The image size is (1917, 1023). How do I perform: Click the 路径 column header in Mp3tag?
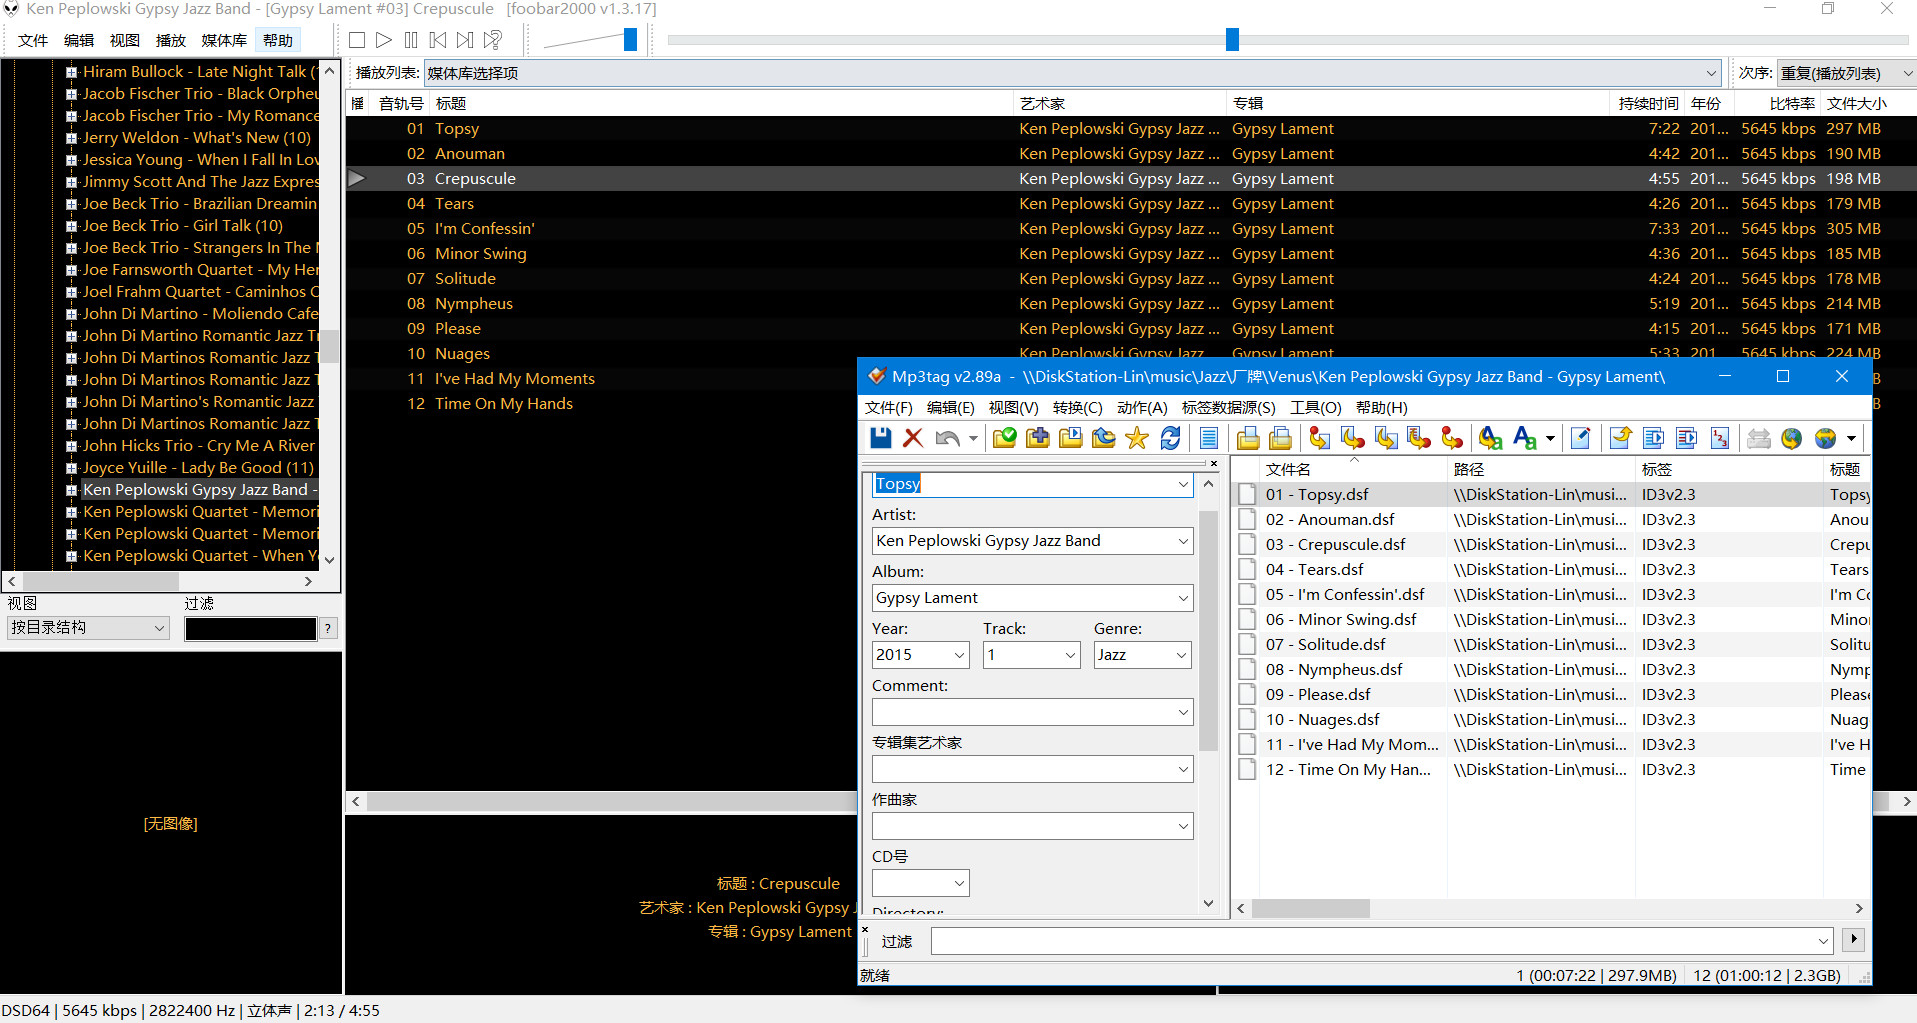click(x=1541, y=469)
